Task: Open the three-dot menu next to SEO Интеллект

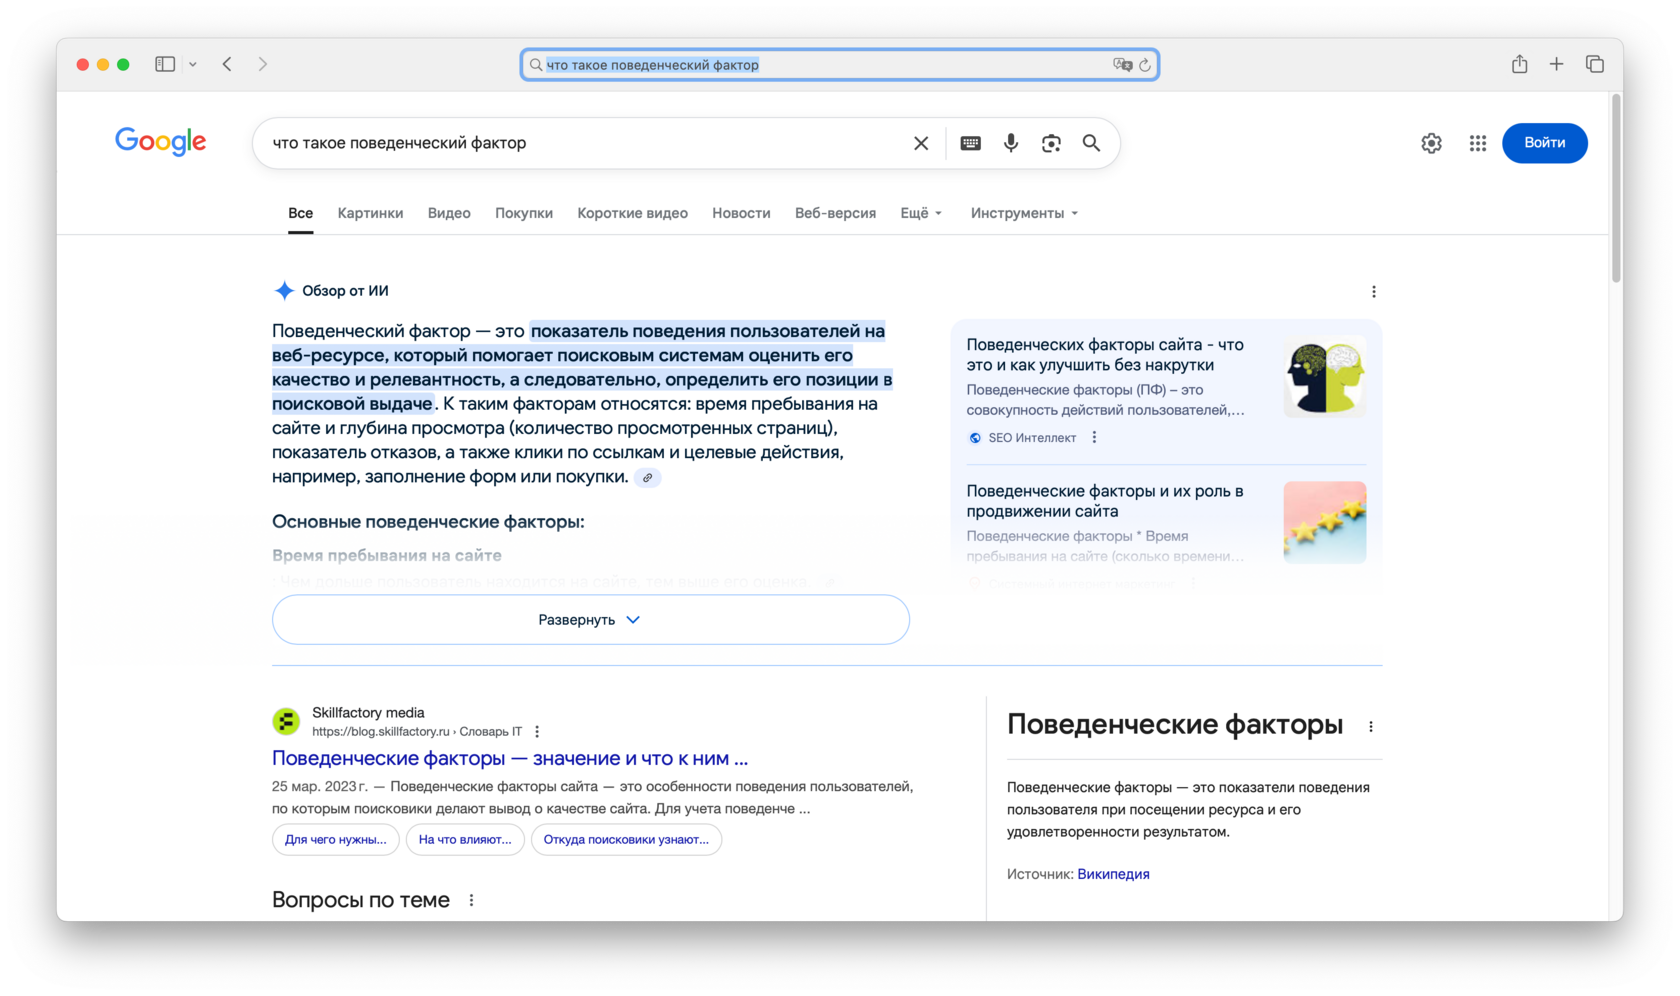Action: pyautogui.click(x=1095, y=438)
